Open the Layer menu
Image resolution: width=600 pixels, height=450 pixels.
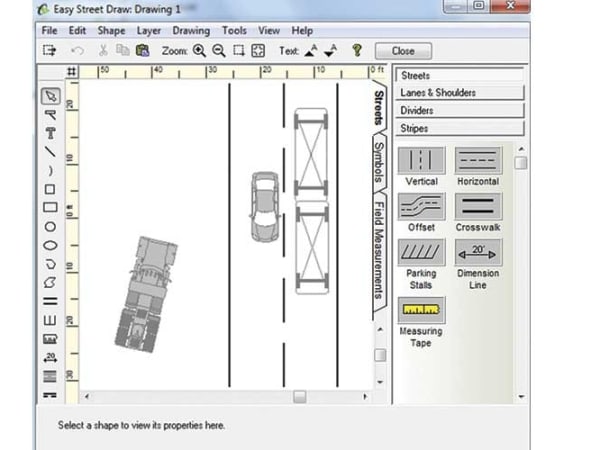point(149,31)
